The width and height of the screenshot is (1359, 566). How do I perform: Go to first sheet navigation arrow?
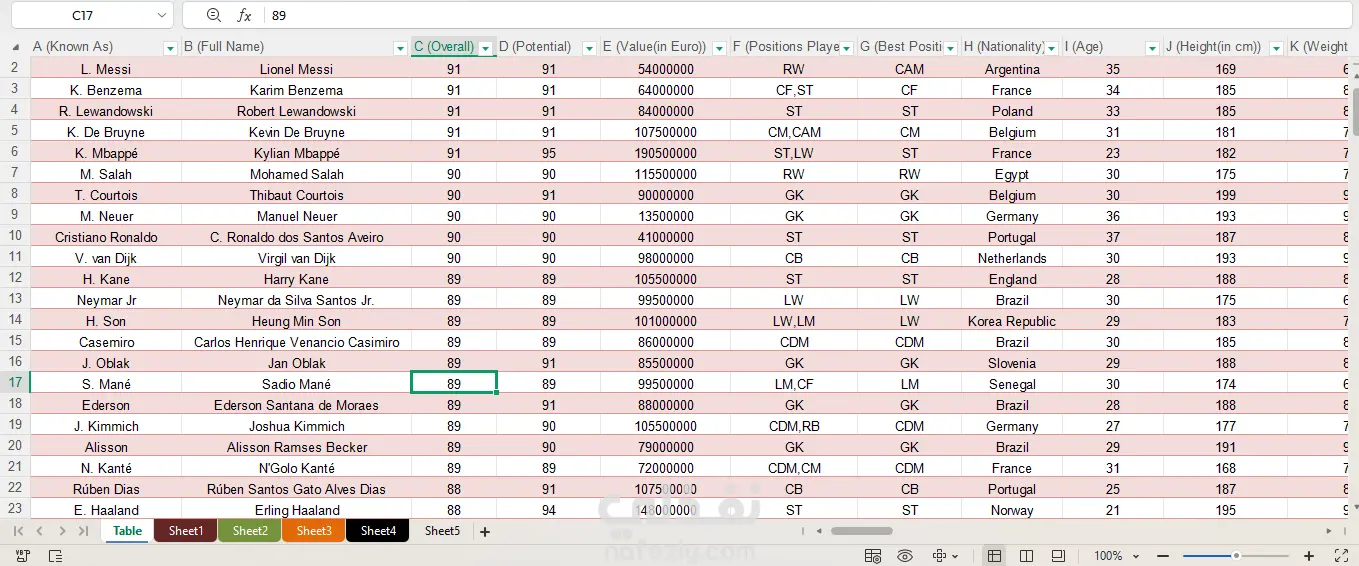(x=18, y=531)
